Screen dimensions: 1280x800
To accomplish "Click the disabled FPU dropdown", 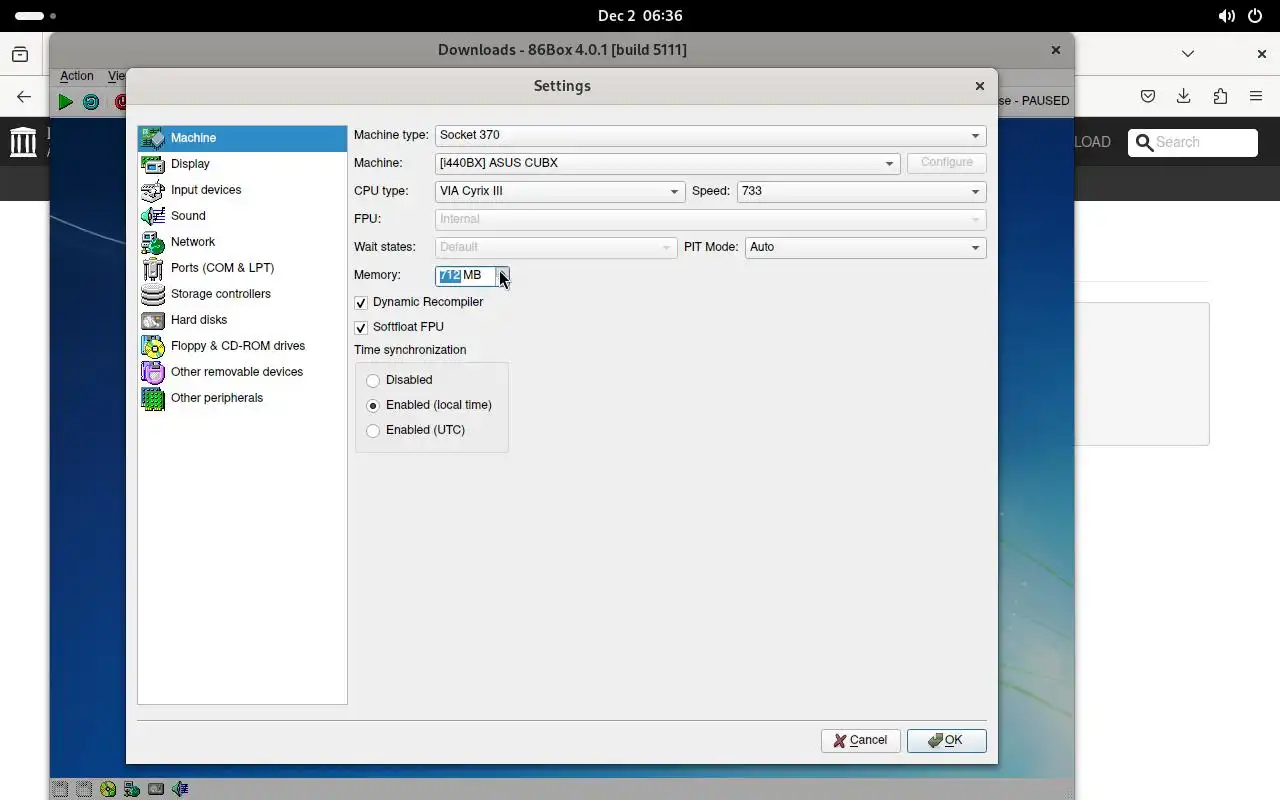I will [711, 219].
